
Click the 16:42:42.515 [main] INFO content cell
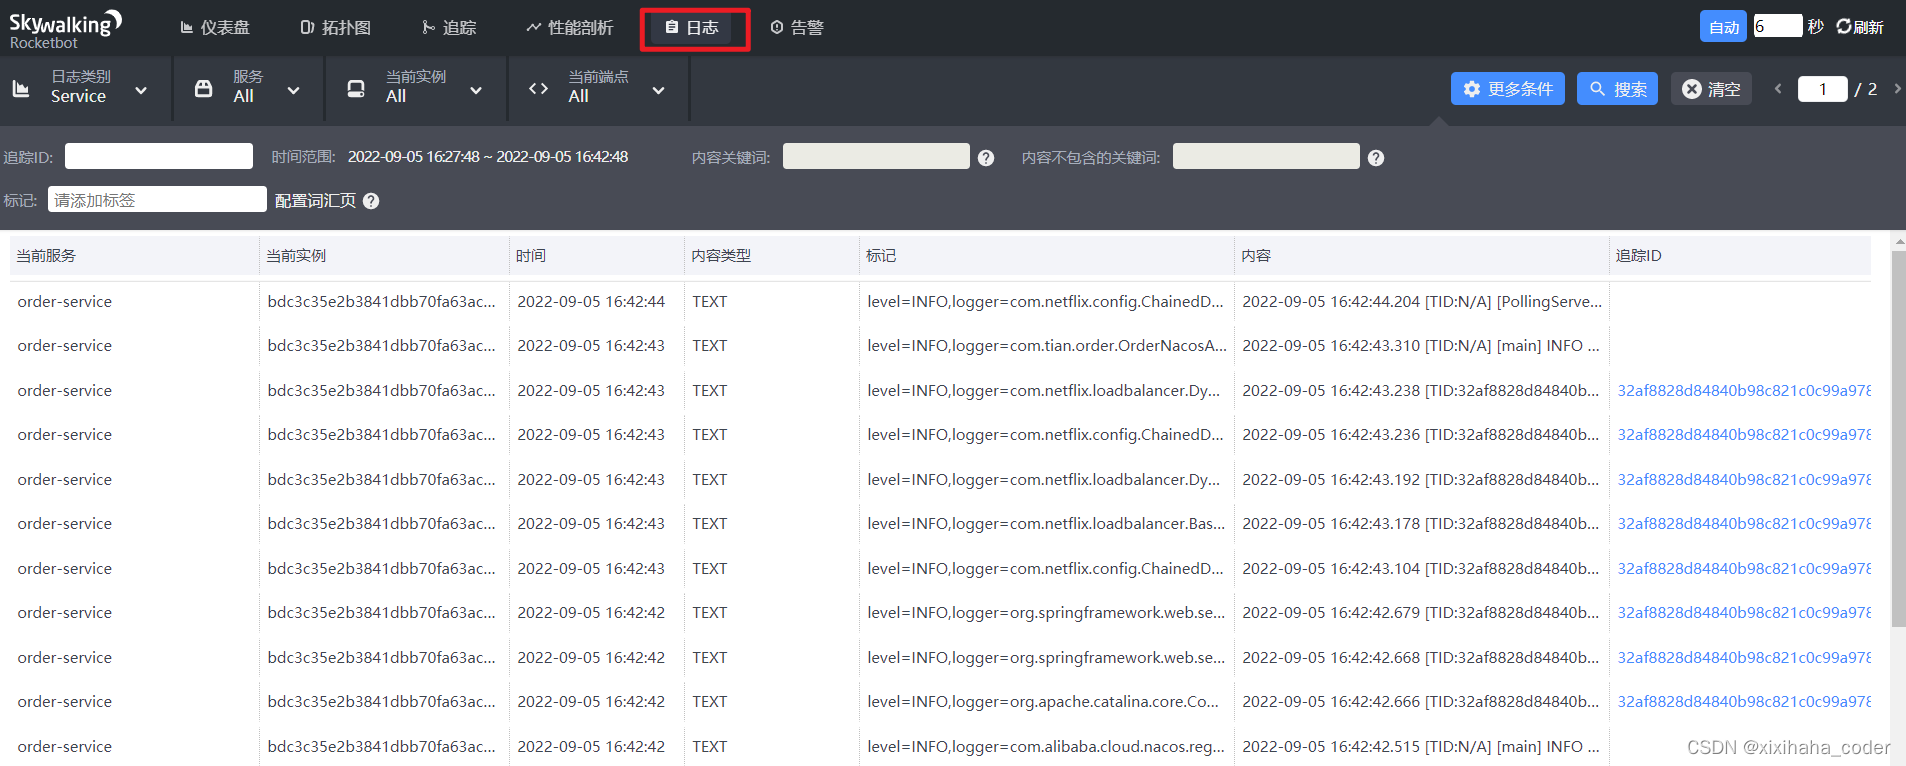[1421, 746]
